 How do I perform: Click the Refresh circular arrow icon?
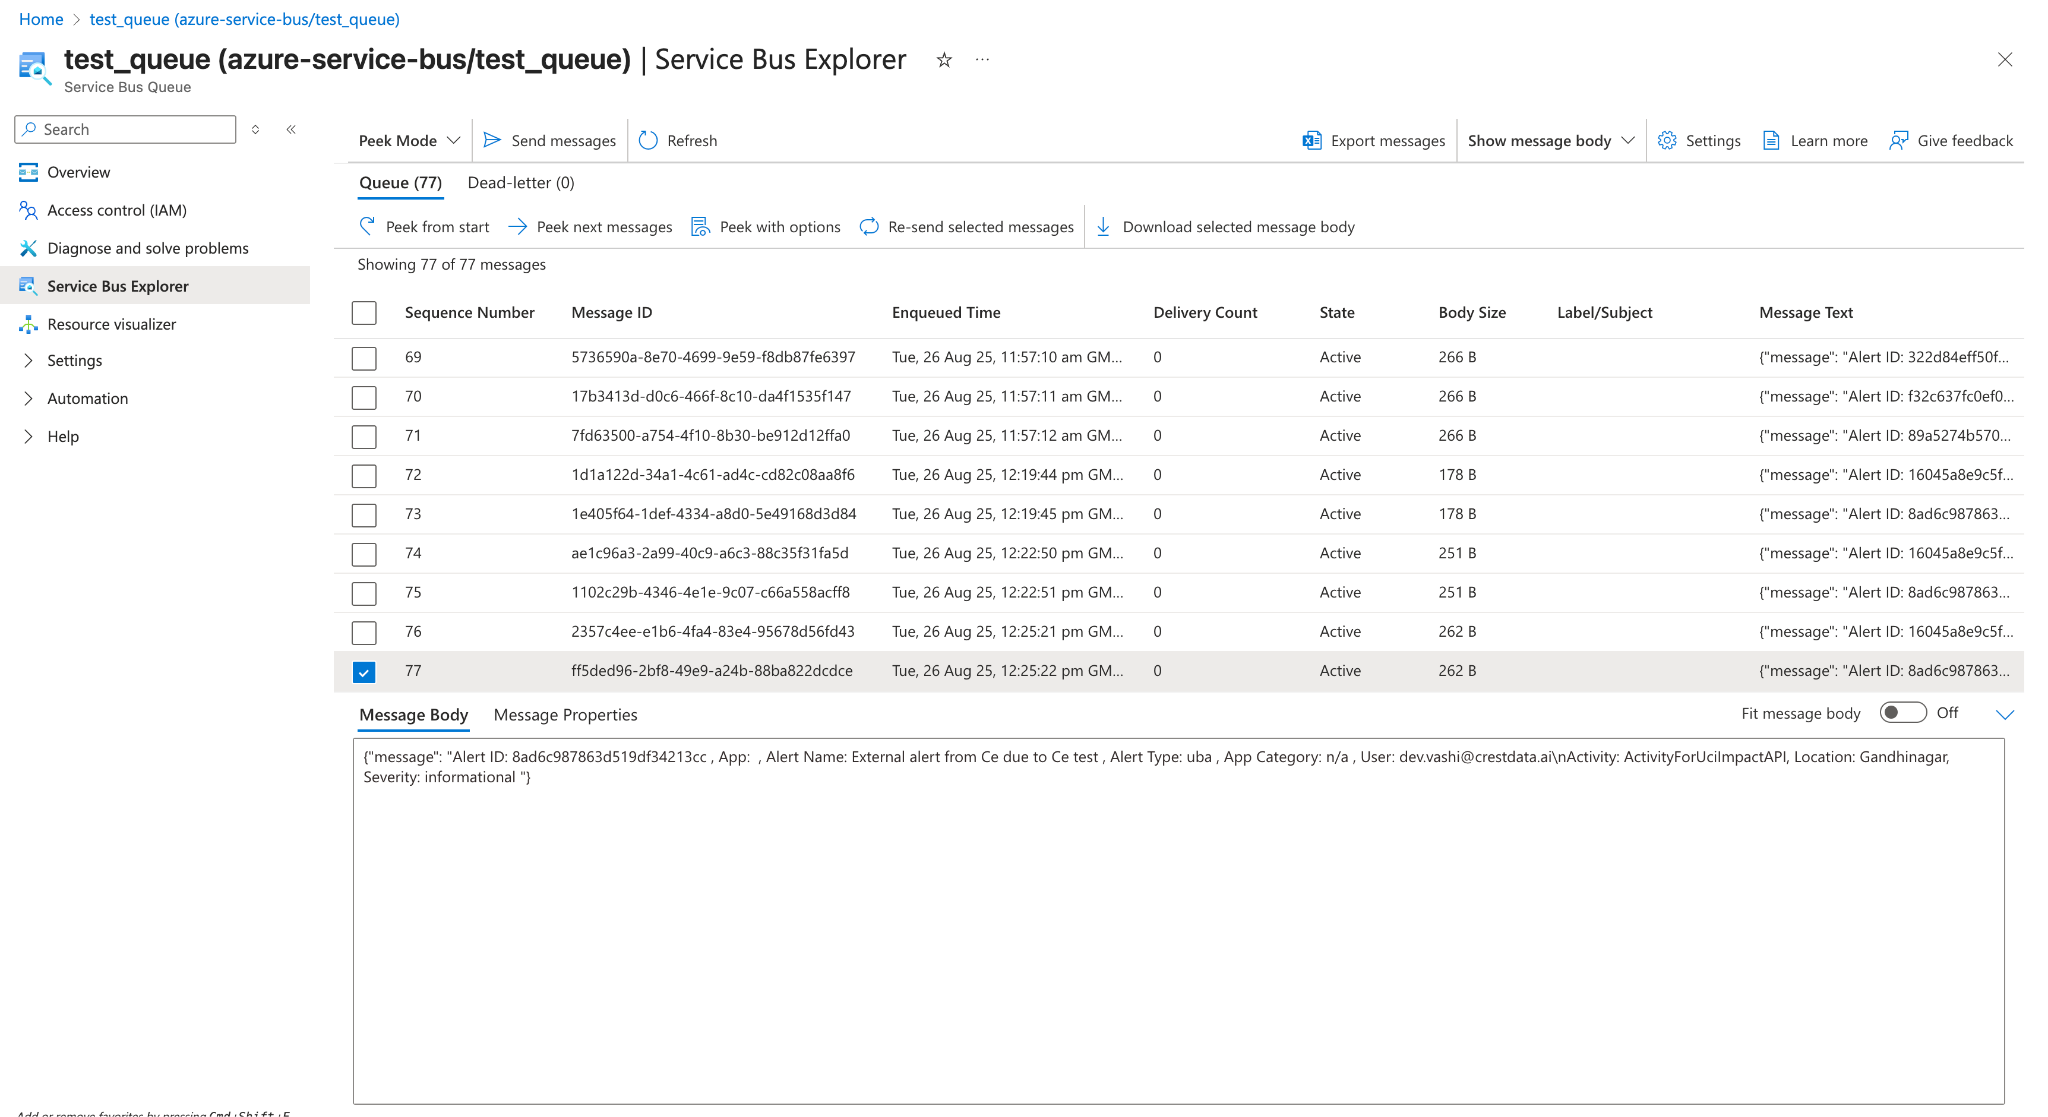[648, 140]
